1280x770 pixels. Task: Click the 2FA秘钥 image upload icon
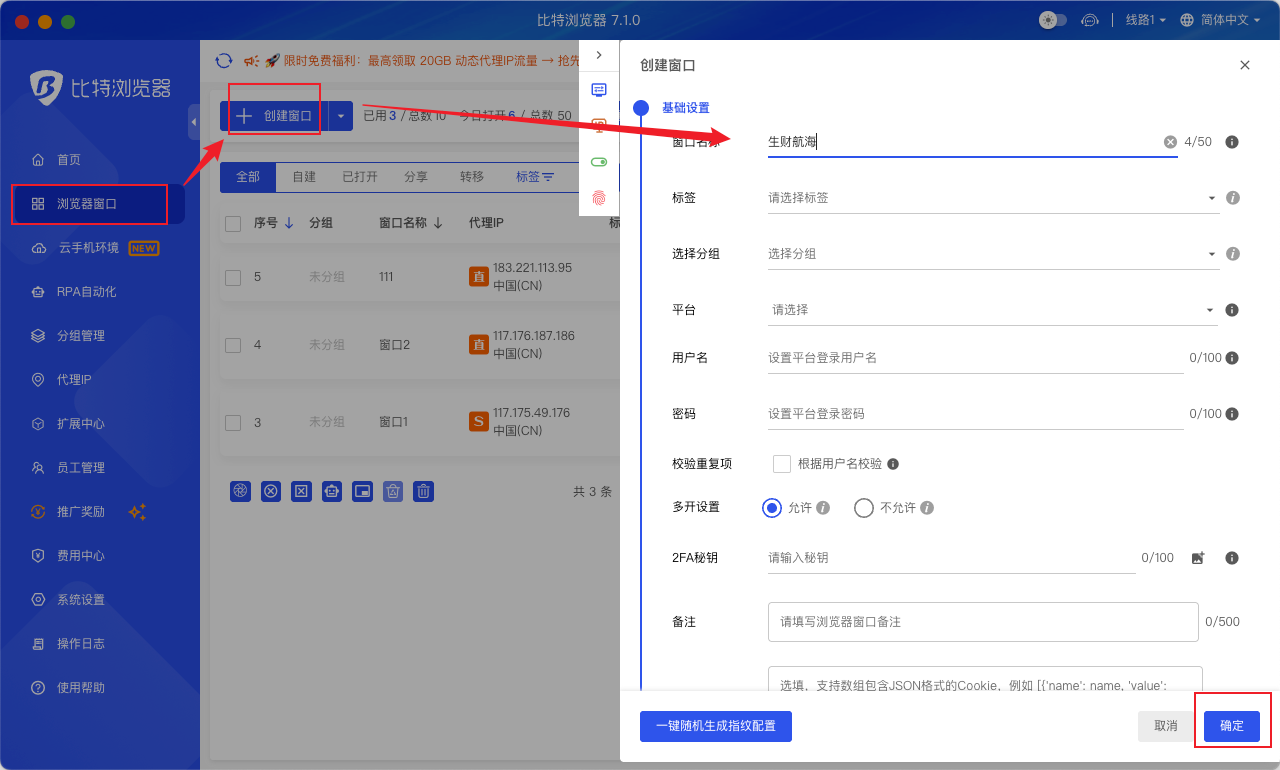[x=1198, y=558]
